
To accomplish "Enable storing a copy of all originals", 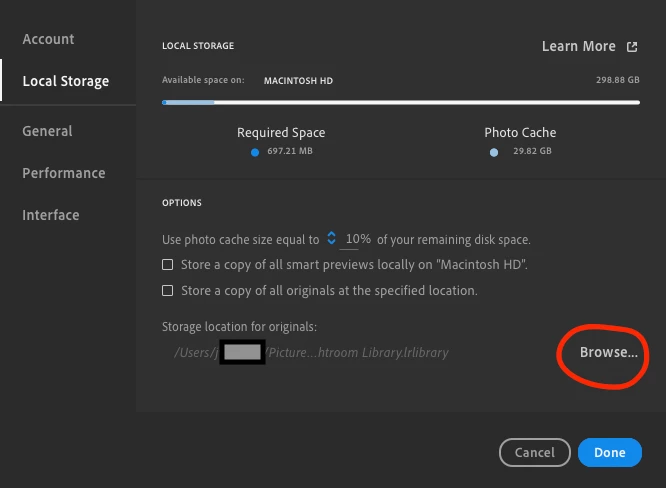I will pyautogui.click(x=168, y=291).
